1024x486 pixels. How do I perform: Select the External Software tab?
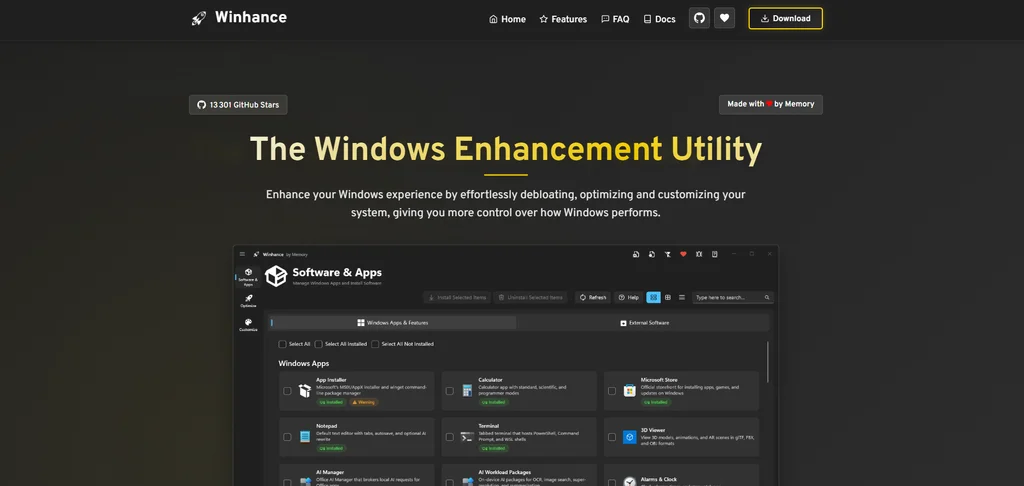[x=644, y=323]
